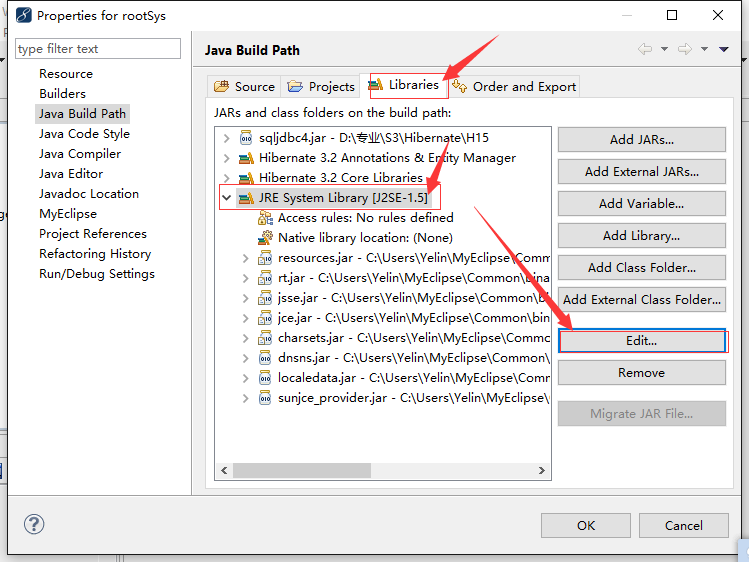749x562 pixels.
Task: Open the dialog view menu triangle
Action: click(724, 49)
